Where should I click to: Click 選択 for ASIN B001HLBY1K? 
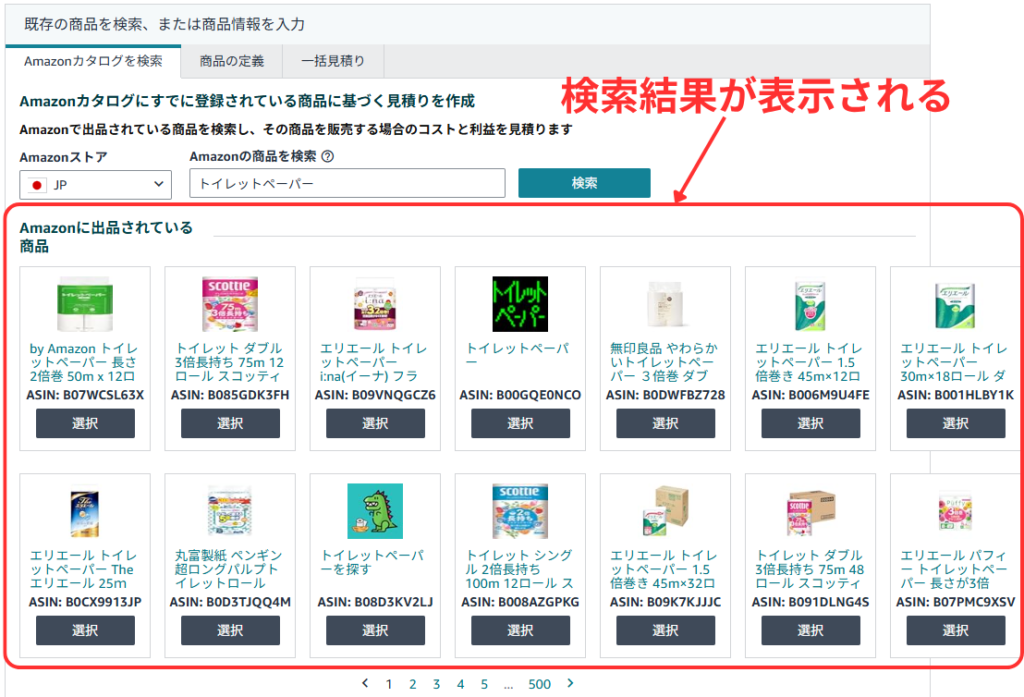[955, 423]
